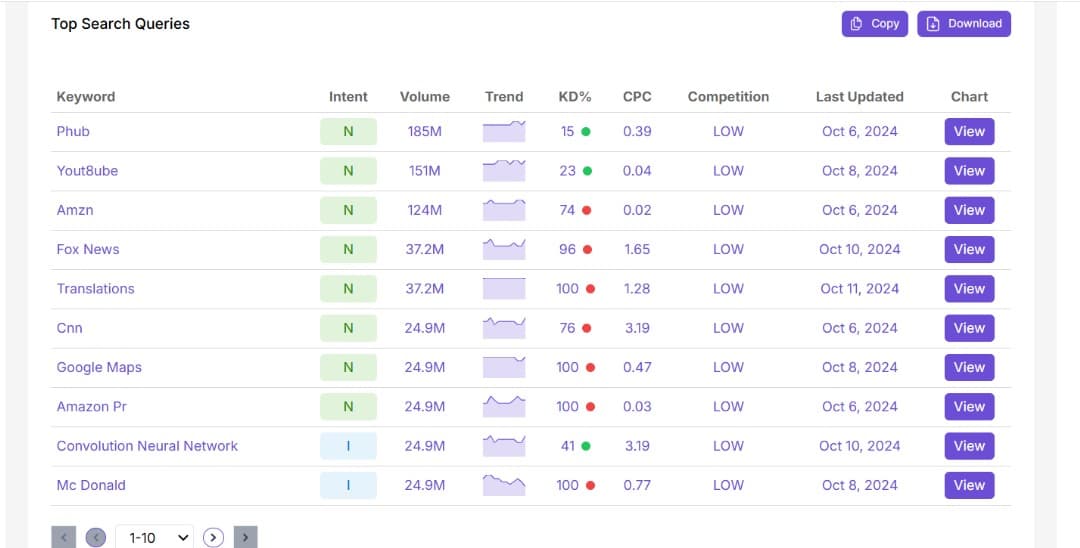Click I intent badge for Convolution Neural Network

coord(349,446)
